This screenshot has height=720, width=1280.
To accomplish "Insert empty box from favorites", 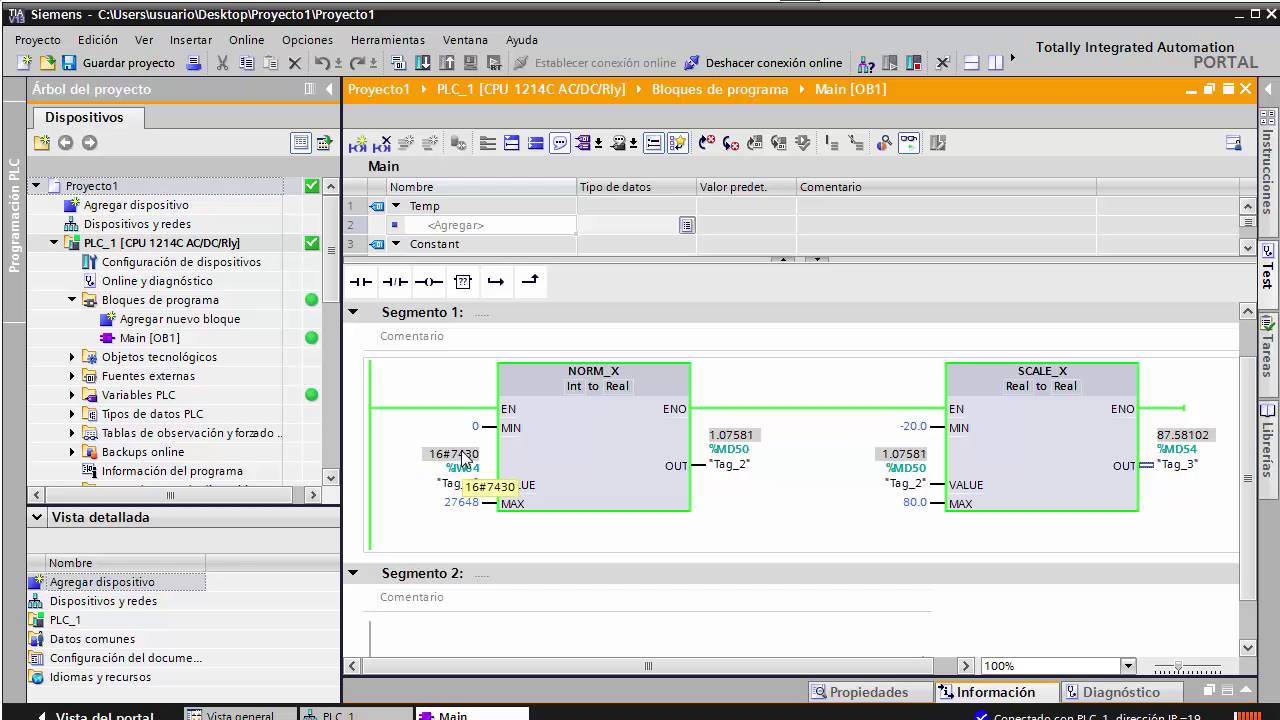I will [x=462, y=282].
